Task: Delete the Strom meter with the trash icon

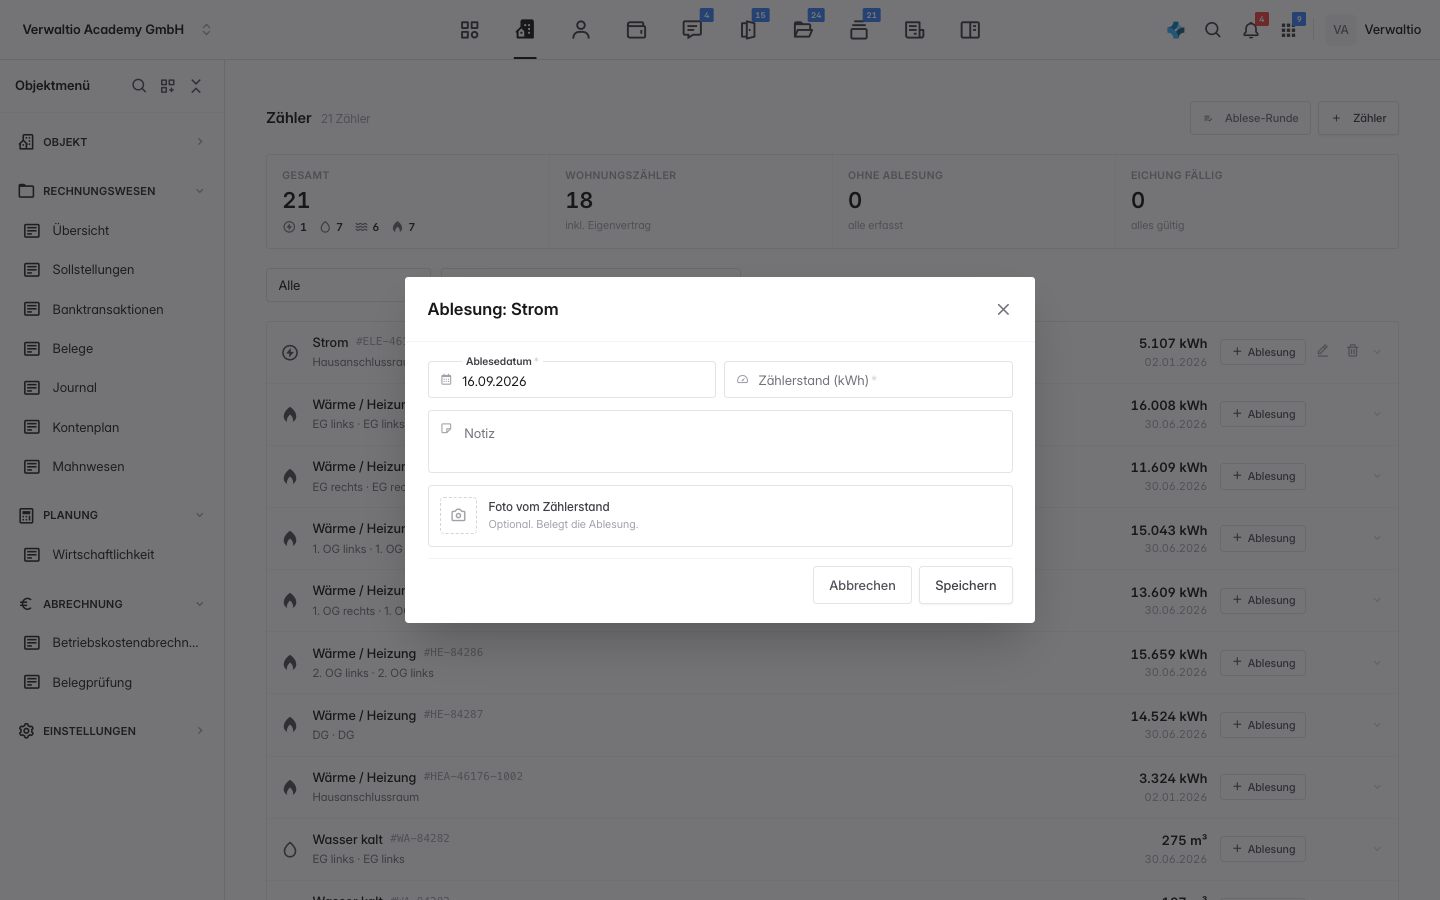Action: tap(1353, 351)
